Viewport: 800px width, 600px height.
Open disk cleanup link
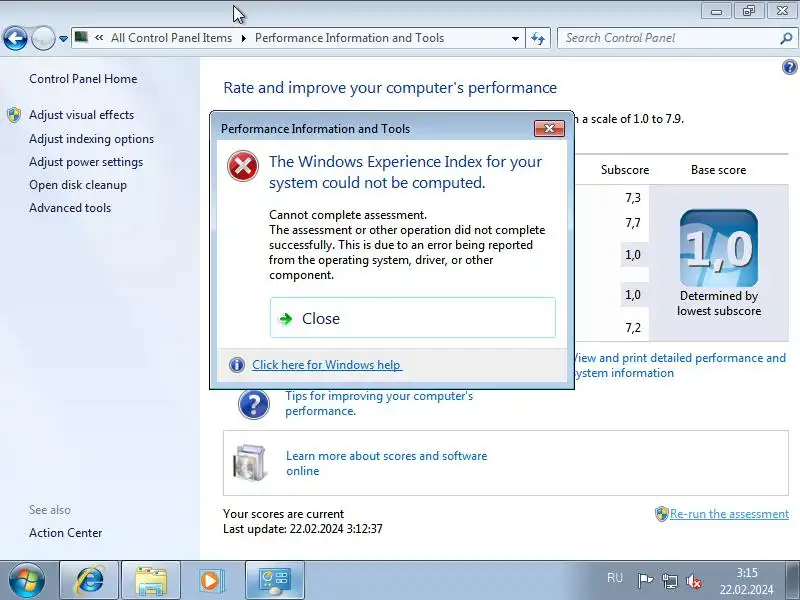pyautogui.click(x=78, y=185)
